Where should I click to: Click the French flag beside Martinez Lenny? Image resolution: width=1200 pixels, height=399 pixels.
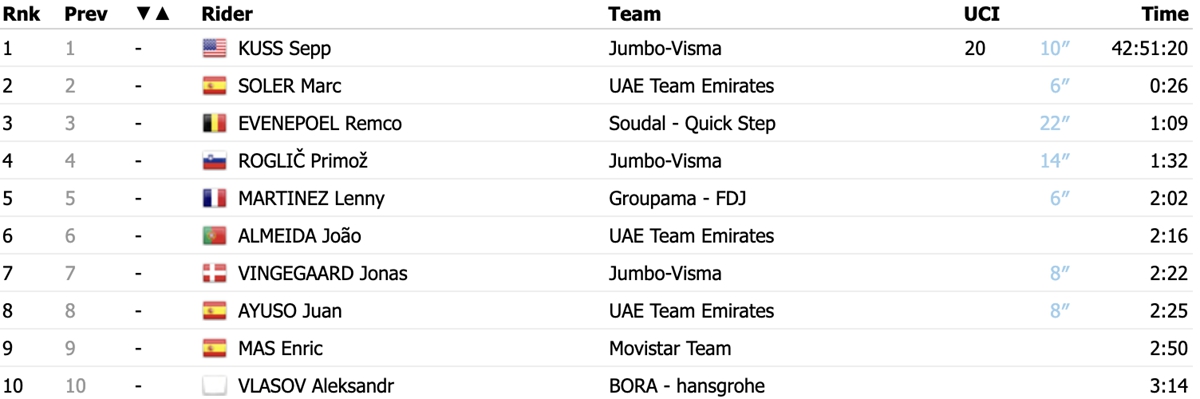pos(214,198)
